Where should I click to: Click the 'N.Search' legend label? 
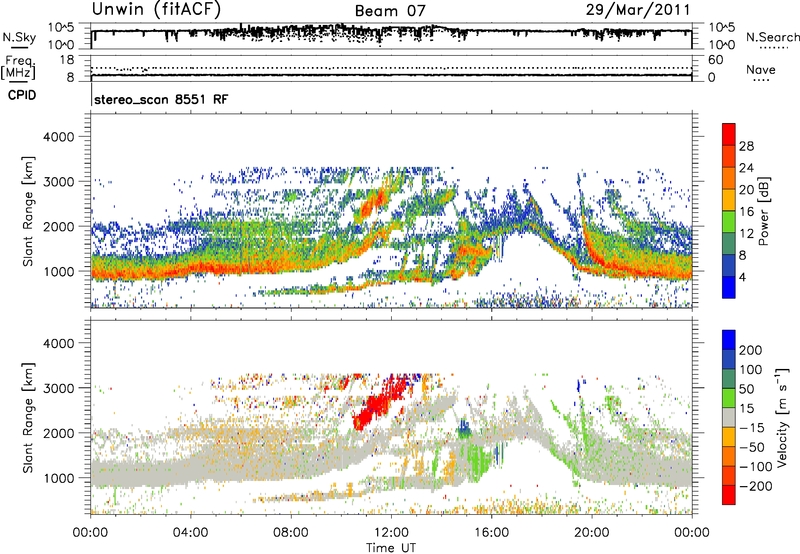point(772,37)
